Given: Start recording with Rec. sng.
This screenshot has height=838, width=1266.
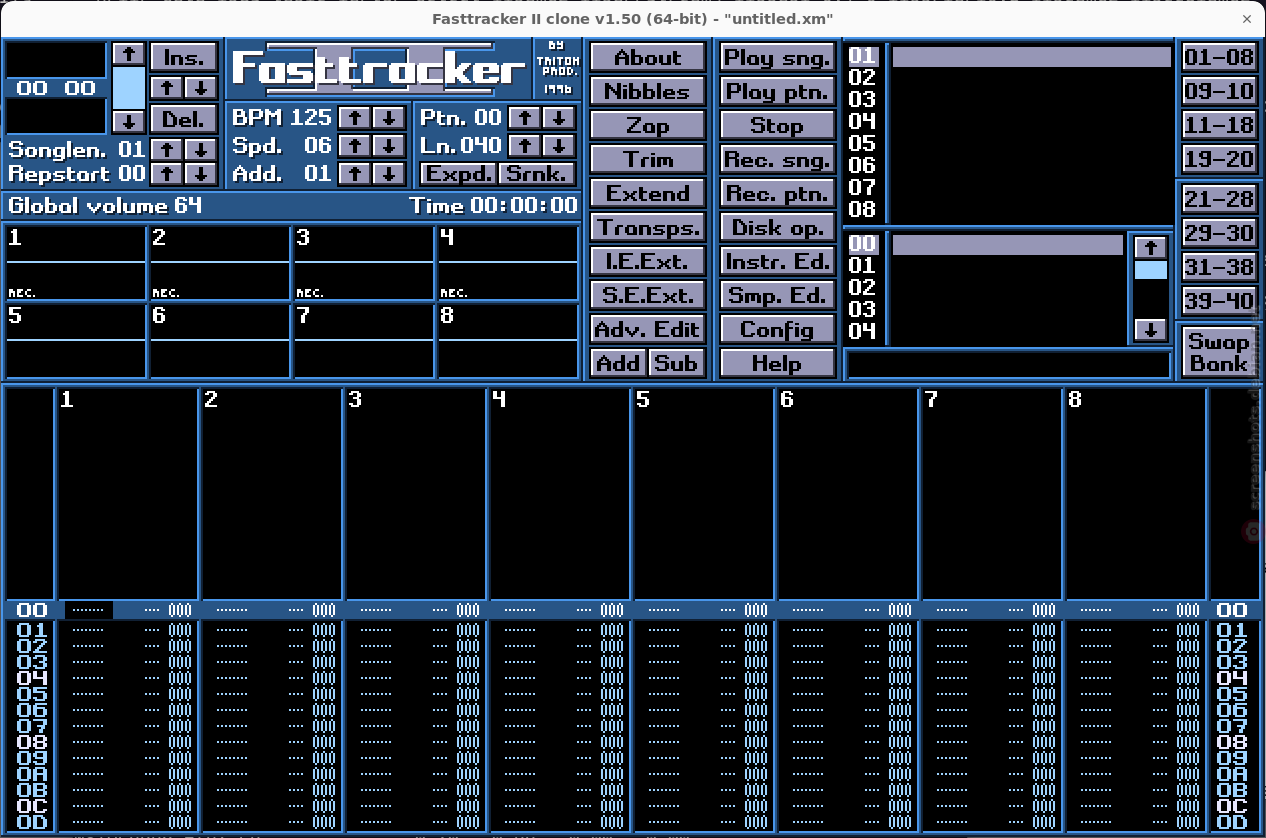Looking at the screenshot, I should coord(777,159).
